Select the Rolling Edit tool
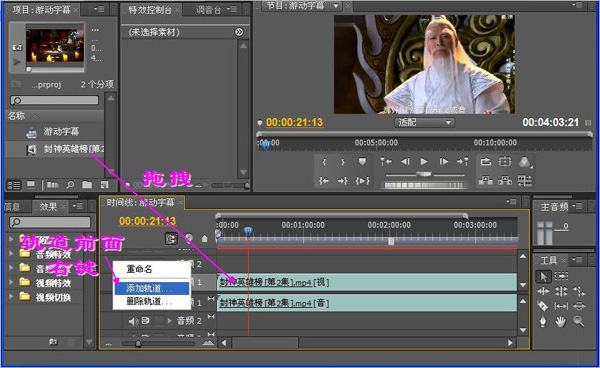Image resolution: width=600 pixels, height=368 pixels. [561, 291]
